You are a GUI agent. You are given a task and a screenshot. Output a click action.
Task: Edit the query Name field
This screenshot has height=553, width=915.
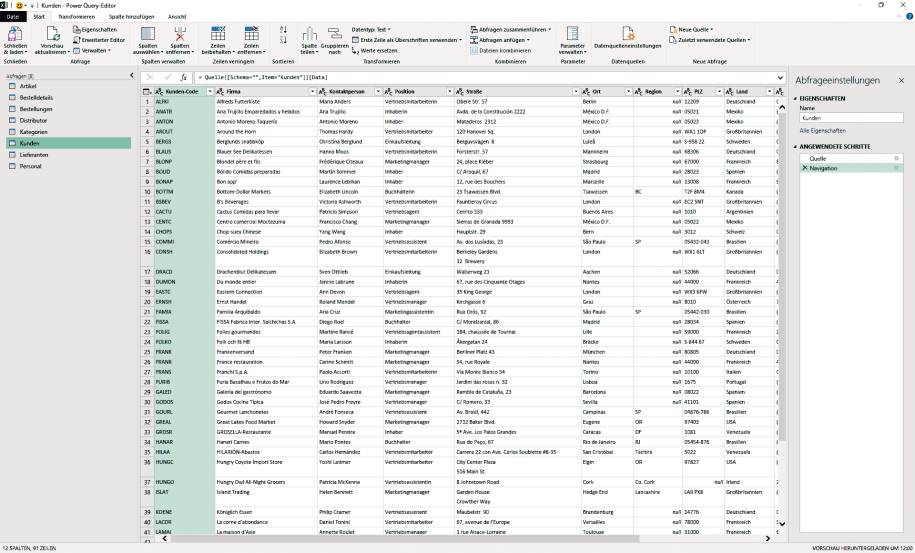[851, 118]
